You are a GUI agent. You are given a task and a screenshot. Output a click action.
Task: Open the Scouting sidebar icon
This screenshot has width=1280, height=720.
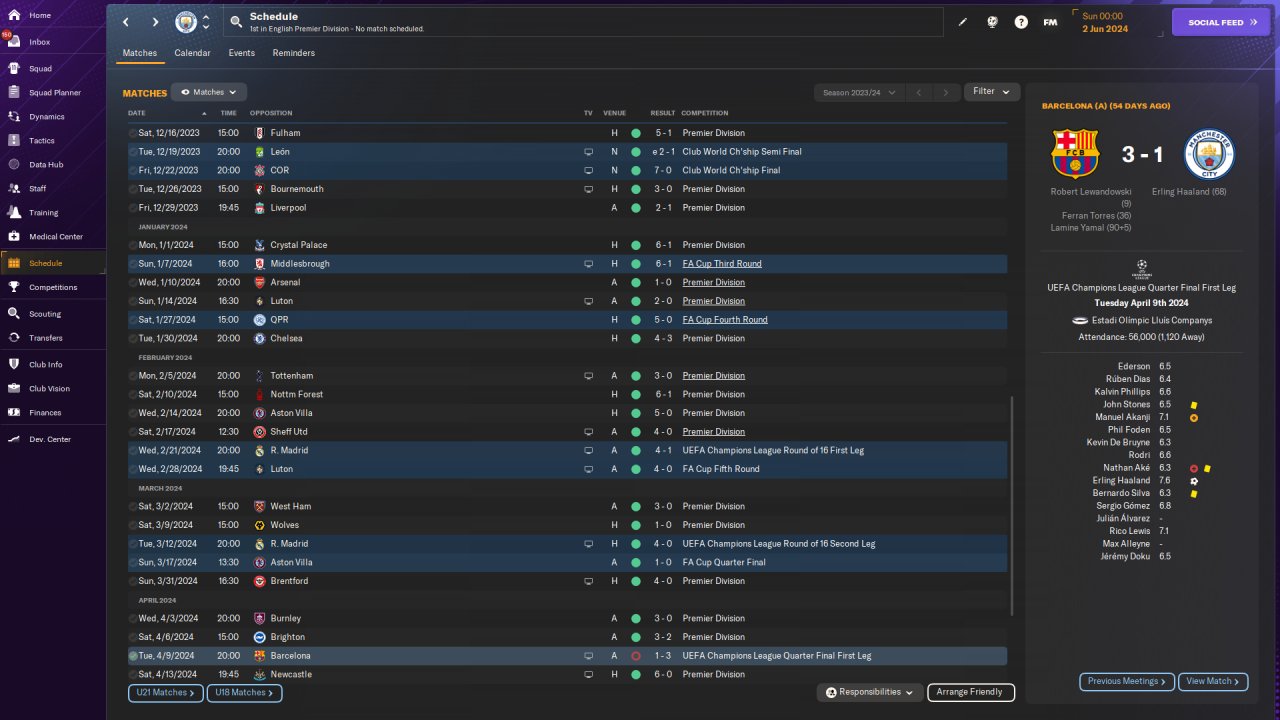(x=14, y=314)
